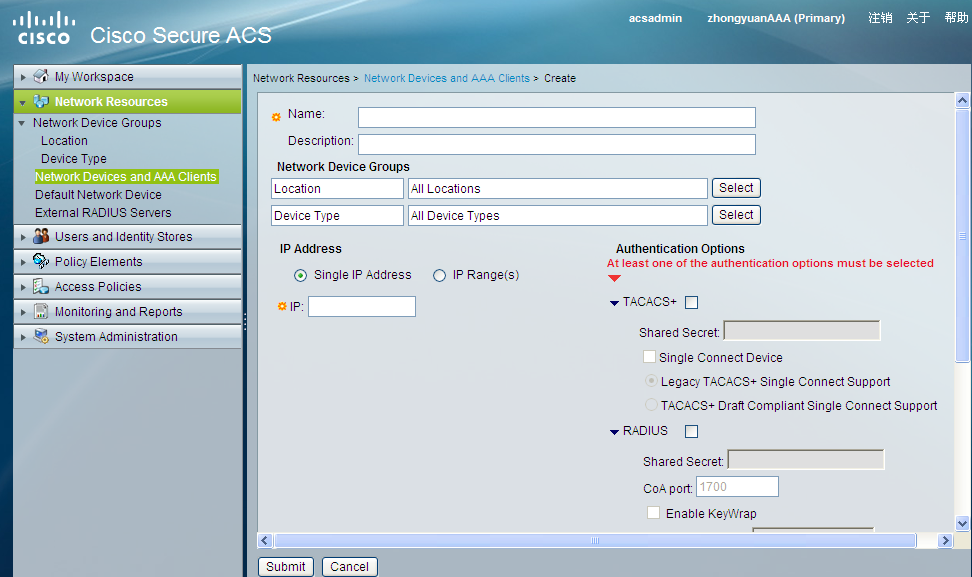Click the horizontal scrollbar right arrow

tap(945, 540)
